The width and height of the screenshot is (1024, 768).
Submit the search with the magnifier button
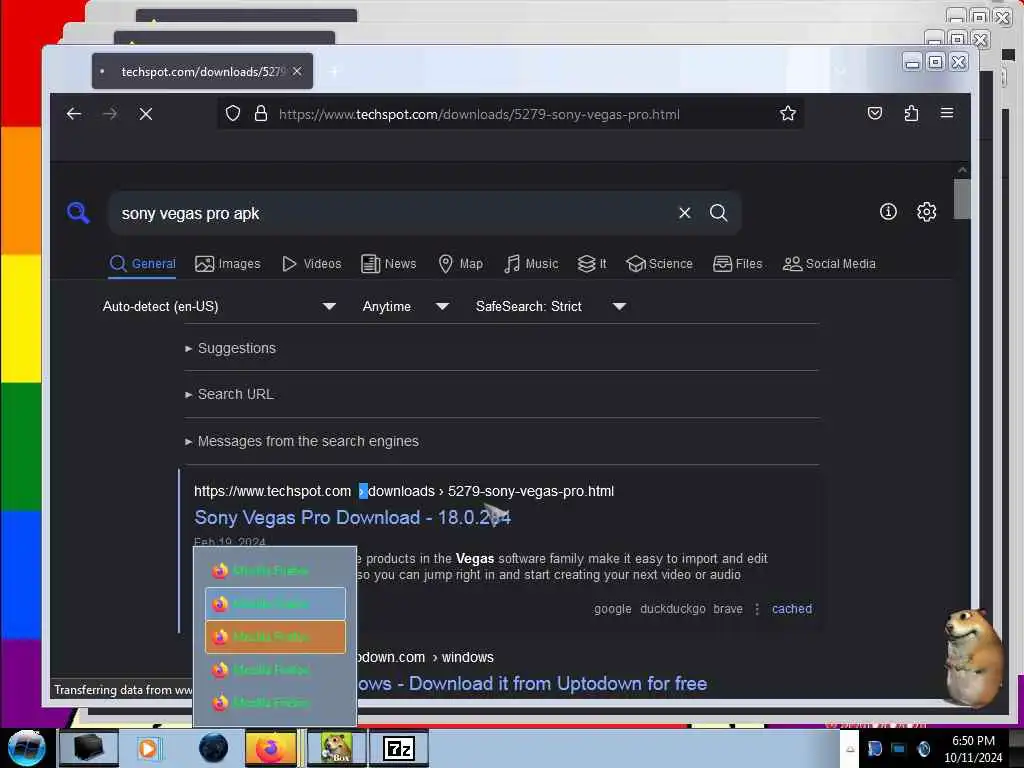(718, 213)
